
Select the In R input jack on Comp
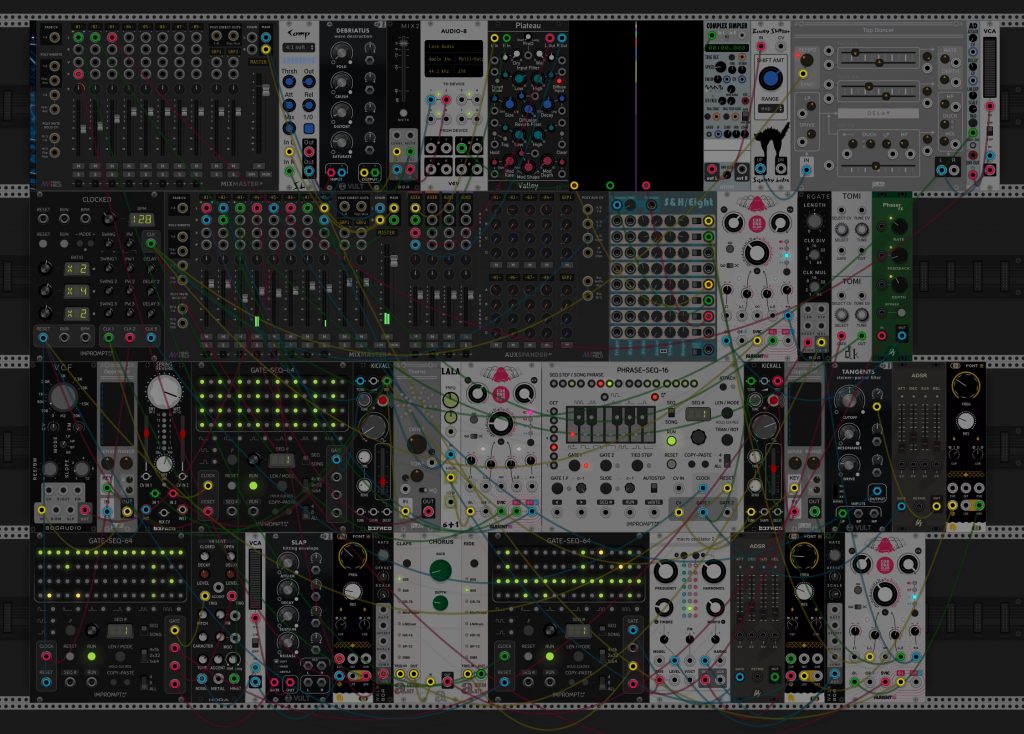(289, 171)
